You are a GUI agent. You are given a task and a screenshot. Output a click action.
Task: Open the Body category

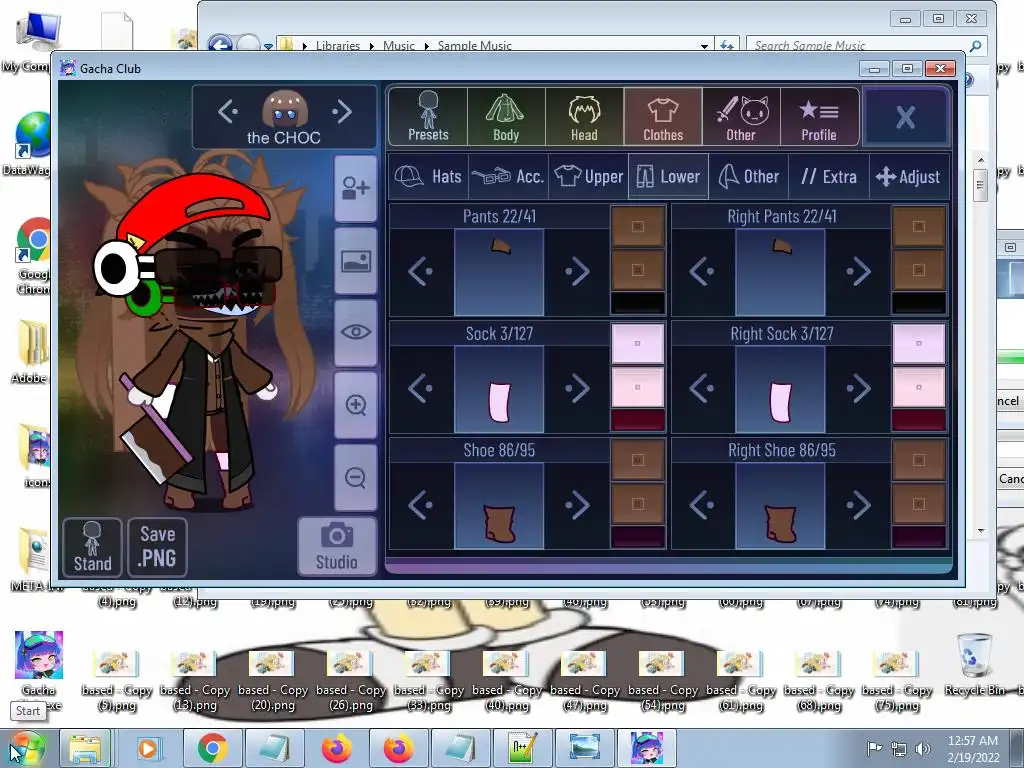505,116
